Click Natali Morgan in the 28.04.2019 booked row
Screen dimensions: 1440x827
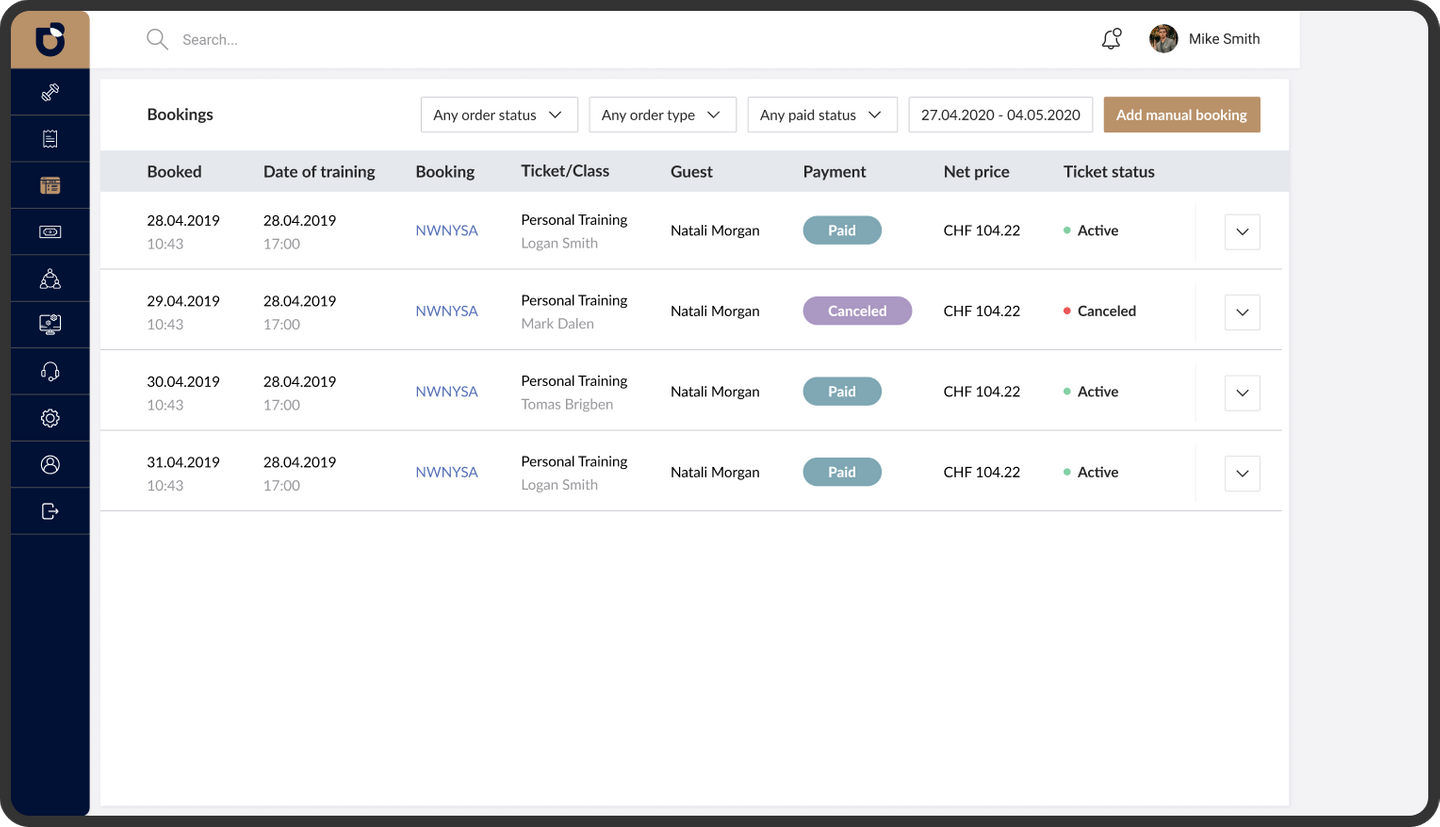click(715, 231)
